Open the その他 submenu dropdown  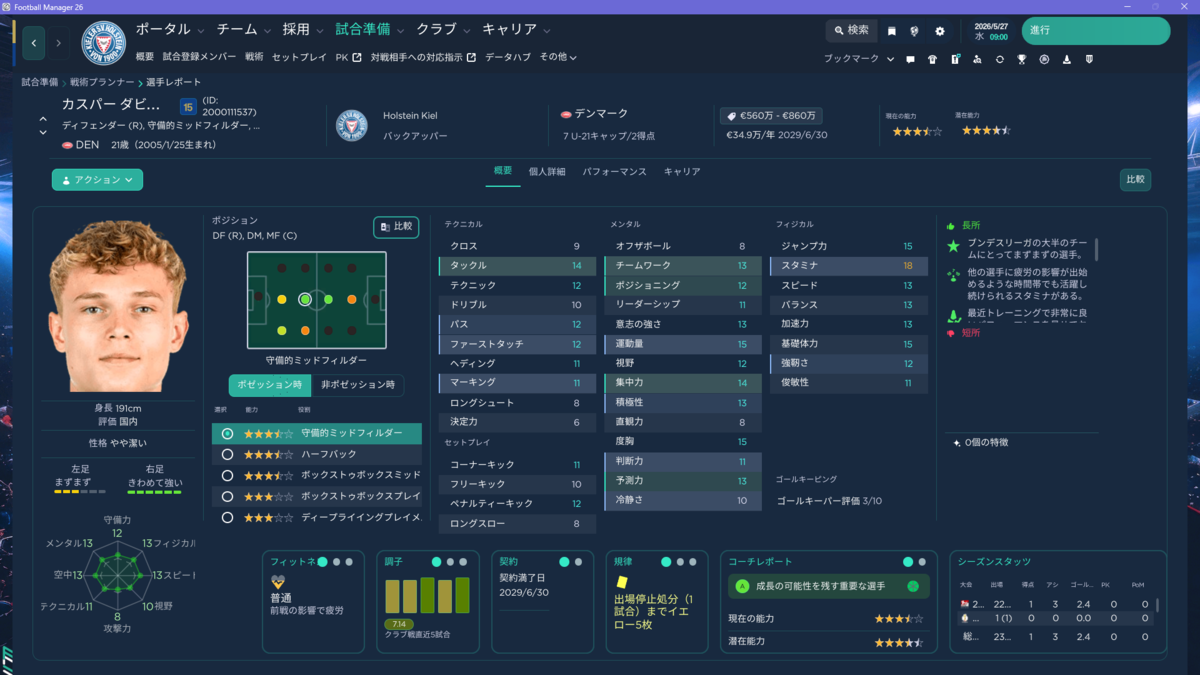(x=558, y=57)
